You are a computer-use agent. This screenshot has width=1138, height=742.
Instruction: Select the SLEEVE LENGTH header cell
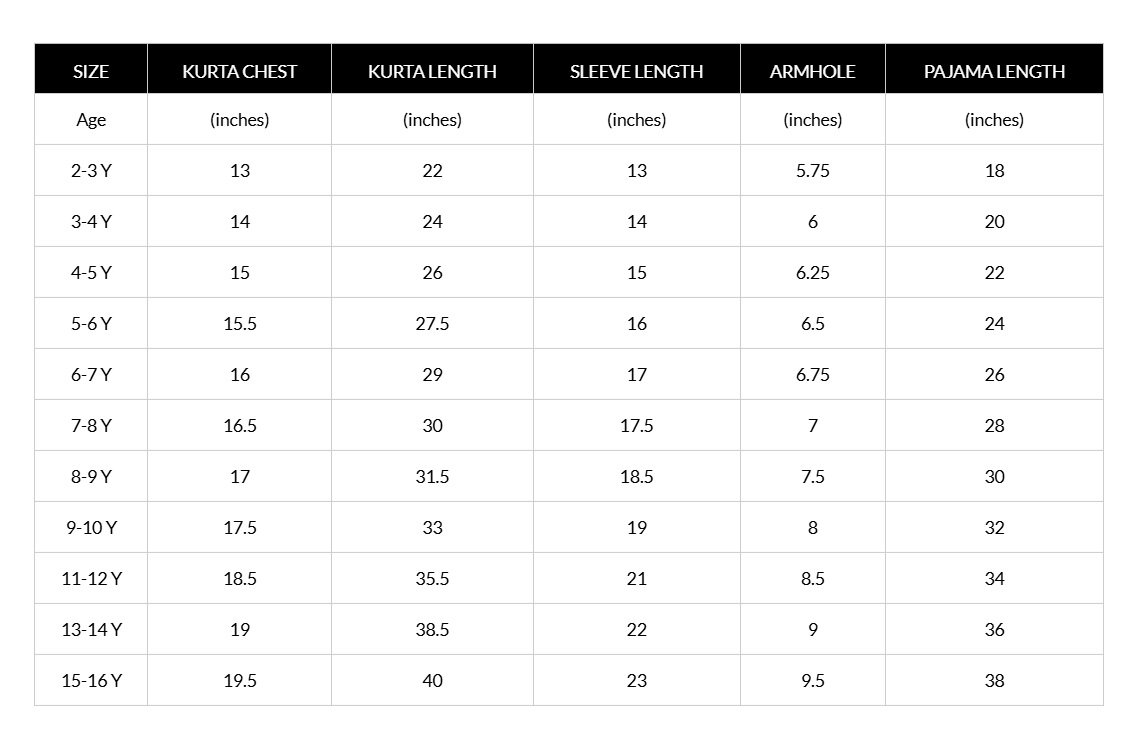(636, 71)
